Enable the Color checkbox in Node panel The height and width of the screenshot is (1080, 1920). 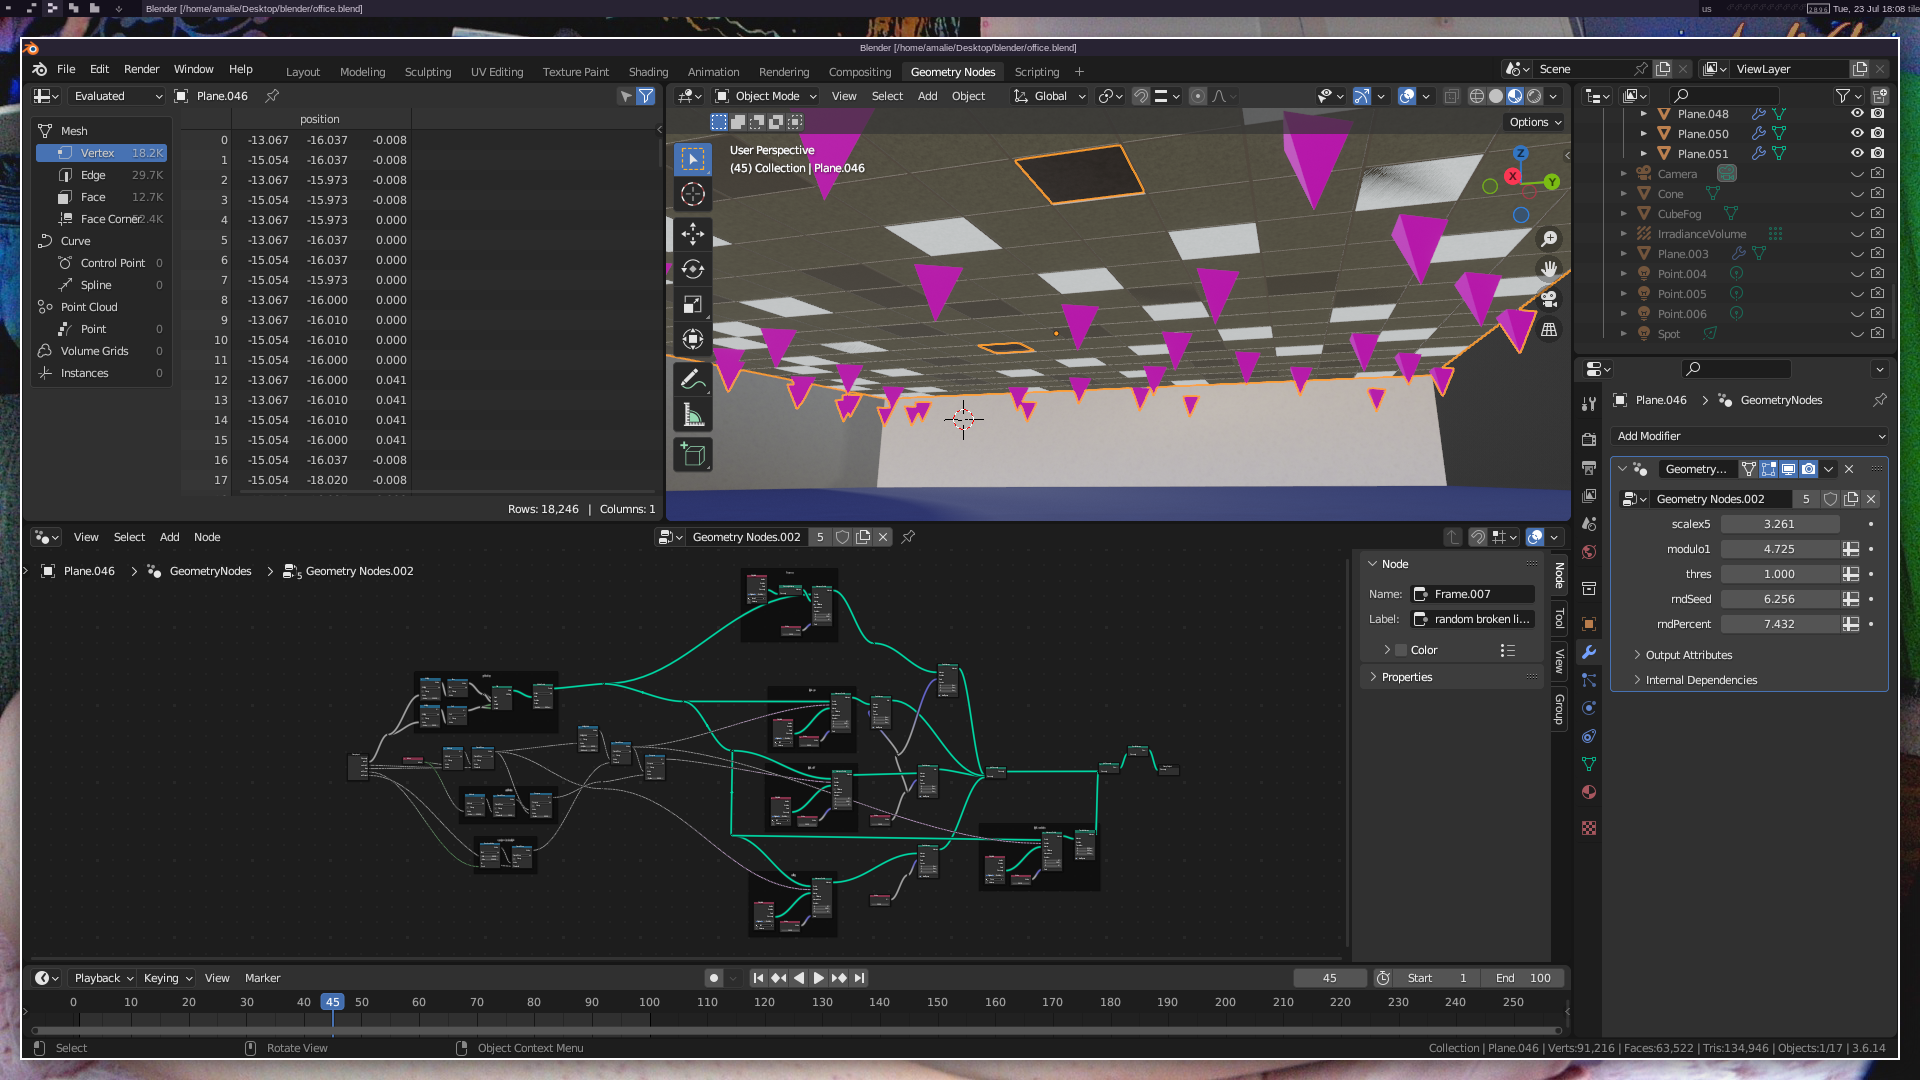1401,650
